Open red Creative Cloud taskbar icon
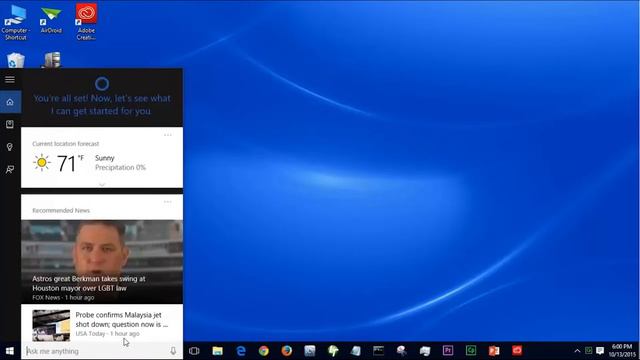Screen dimensions: 640x360 click(x=517, y=351)
